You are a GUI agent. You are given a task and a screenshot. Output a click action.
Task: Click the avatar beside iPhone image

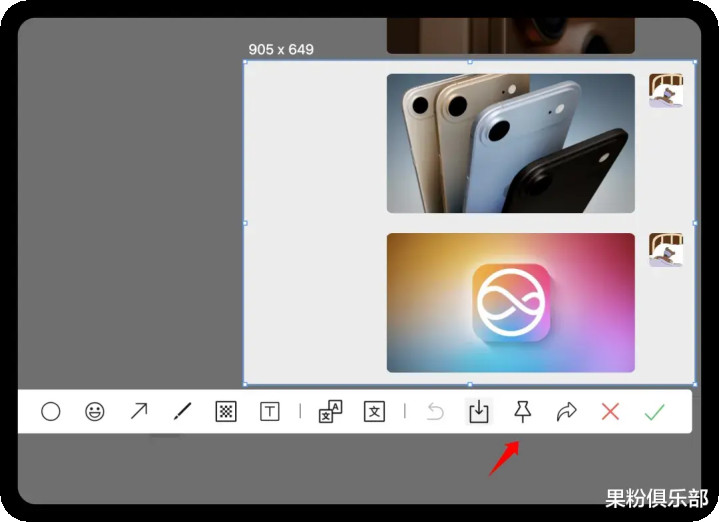click(666, 91)
